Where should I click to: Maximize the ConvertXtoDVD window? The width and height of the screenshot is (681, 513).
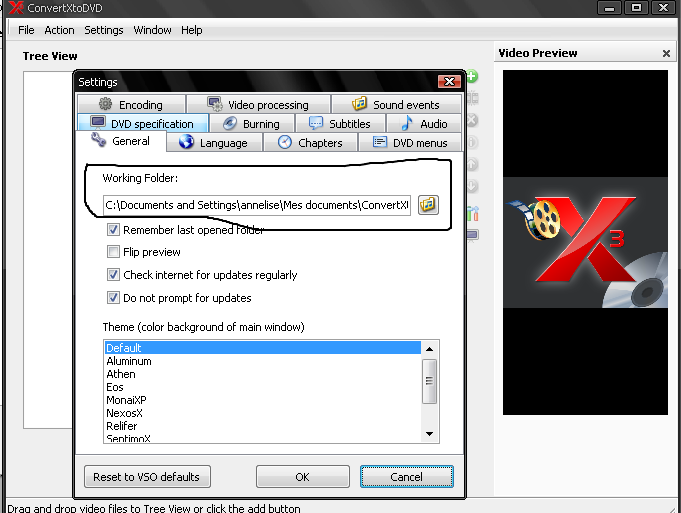pos(637,7)
